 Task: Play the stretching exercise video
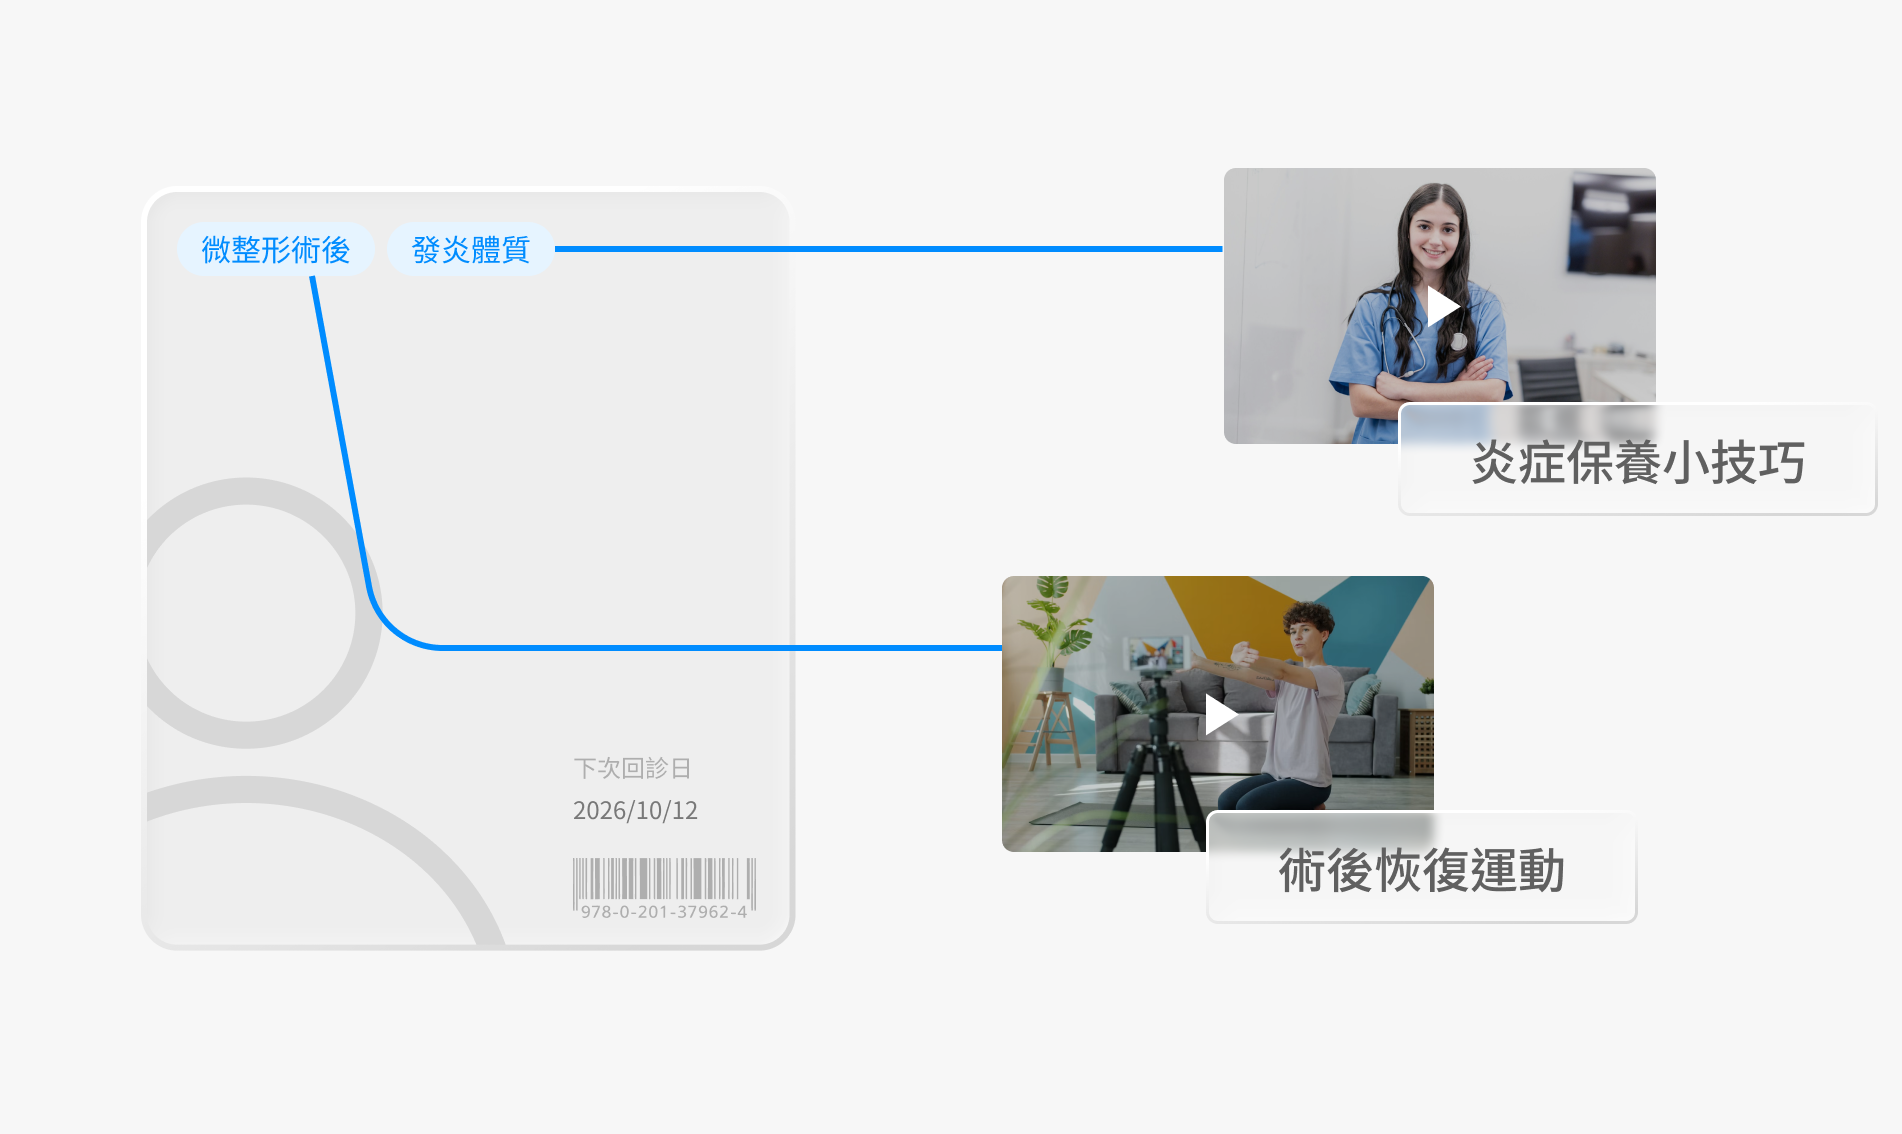click(1220, 715)
